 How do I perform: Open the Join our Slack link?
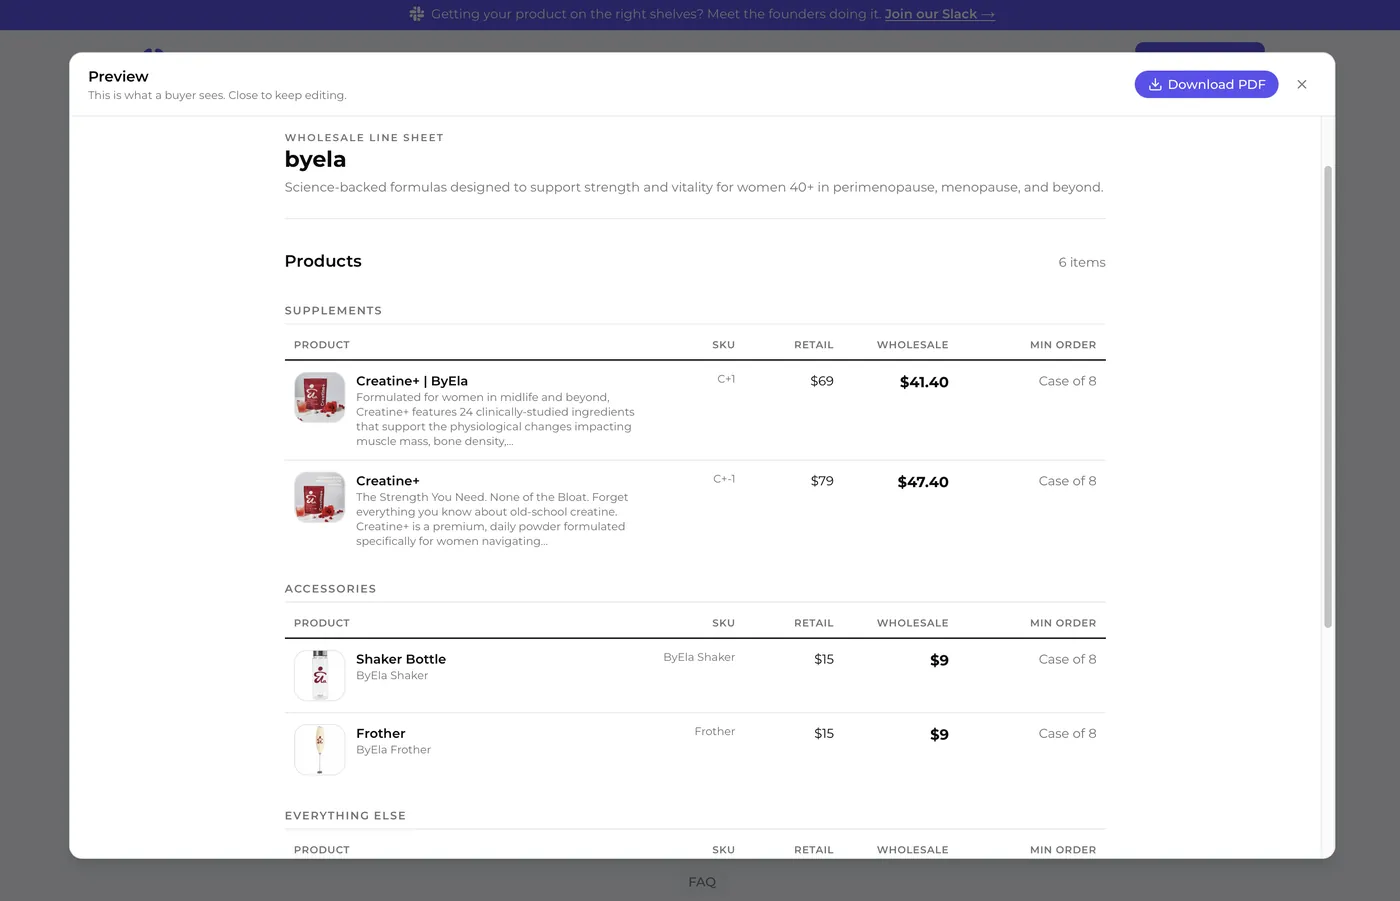(x=939, y=14)
